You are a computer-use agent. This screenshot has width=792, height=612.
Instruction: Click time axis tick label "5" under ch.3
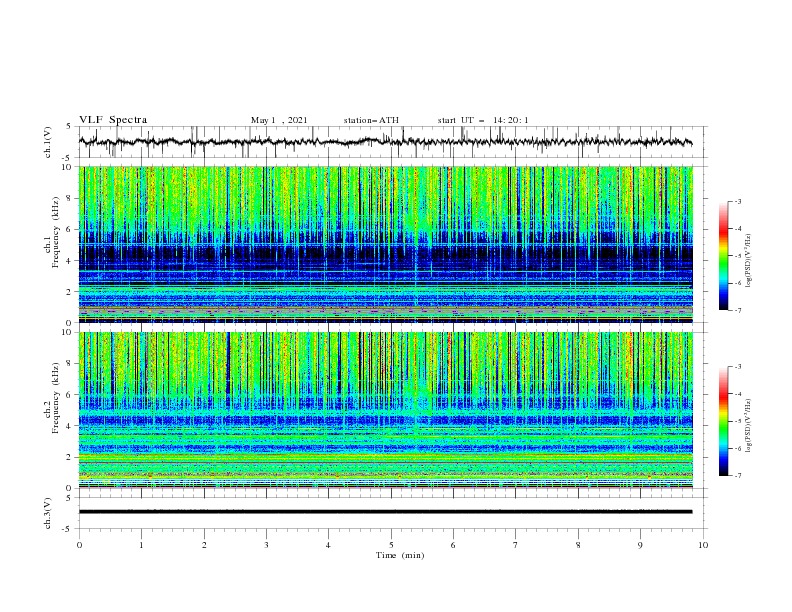(x=391, y=545)
